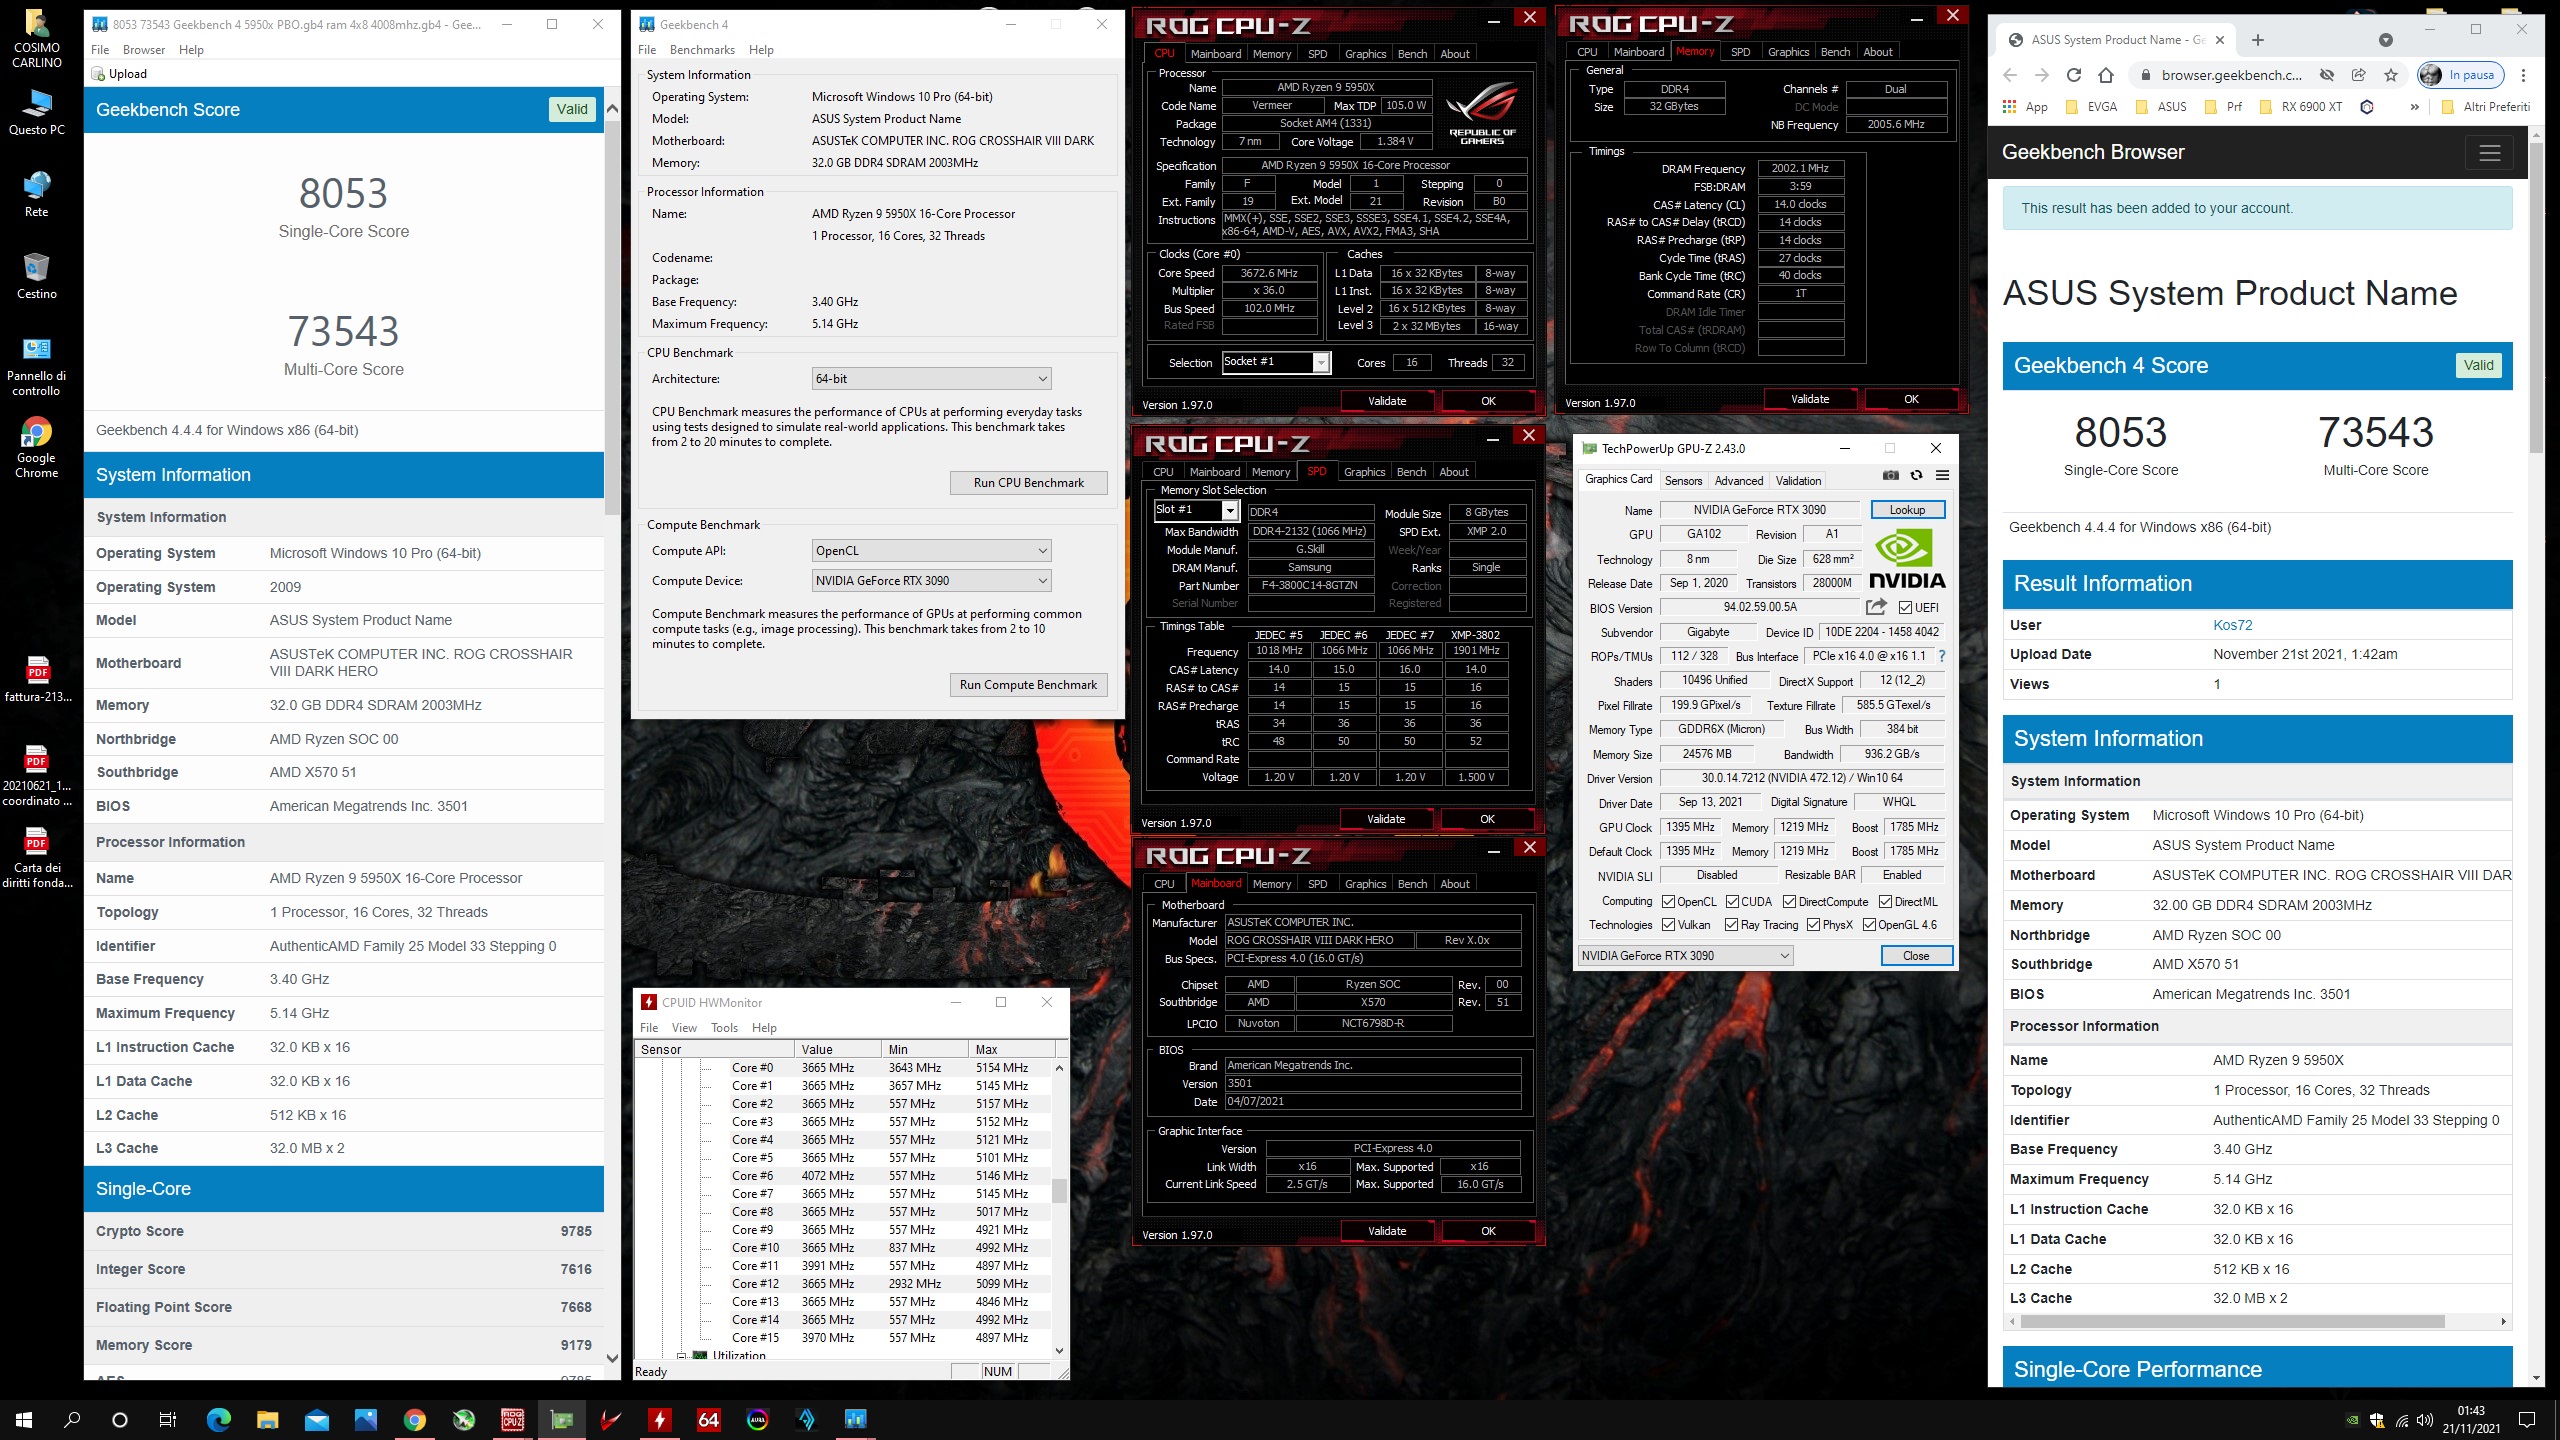
Task: Expand Chrome bookmarks overflow chevron
Action: point(2414,107)
